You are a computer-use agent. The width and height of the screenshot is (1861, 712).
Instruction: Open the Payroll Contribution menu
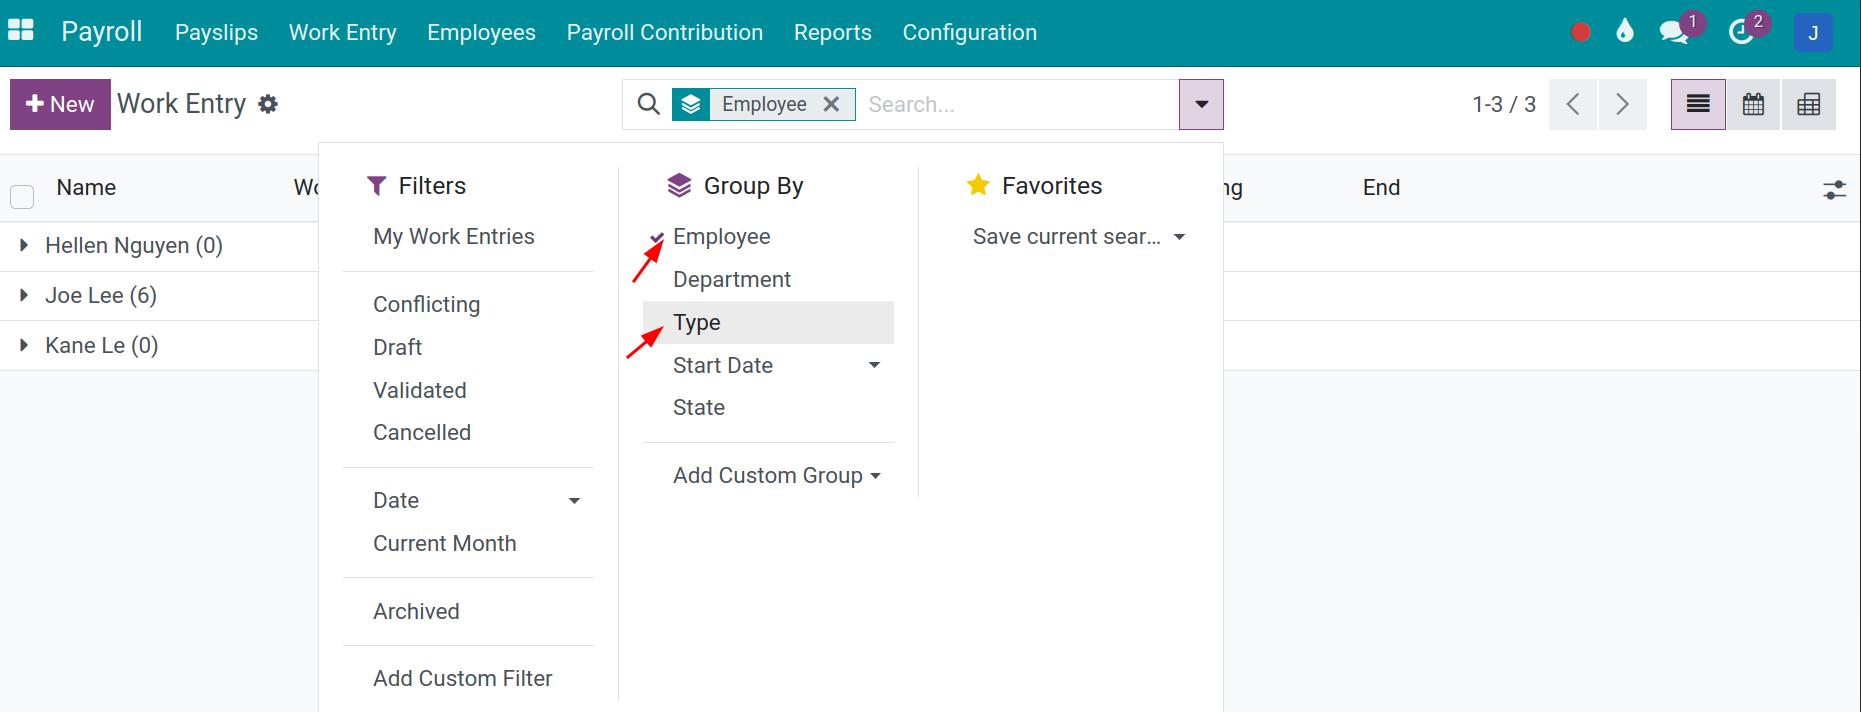pyautogui.click(x=665, y=32)
